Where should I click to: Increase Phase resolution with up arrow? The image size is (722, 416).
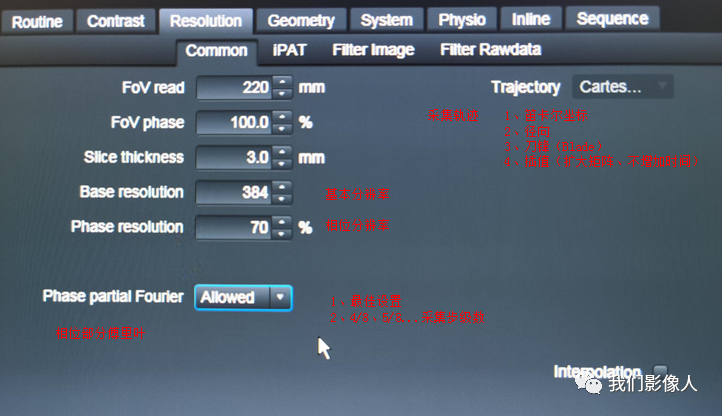(282, 222)
